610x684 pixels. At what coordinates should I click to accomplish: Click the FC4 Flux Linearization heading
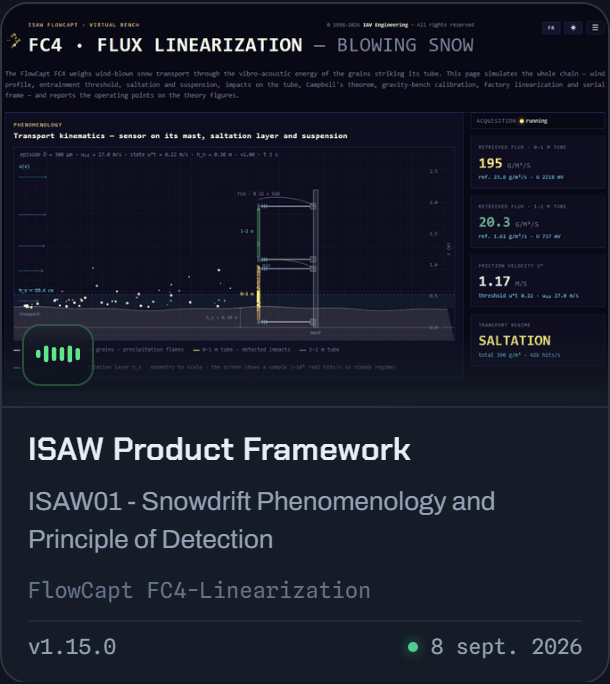click(250, 45)
